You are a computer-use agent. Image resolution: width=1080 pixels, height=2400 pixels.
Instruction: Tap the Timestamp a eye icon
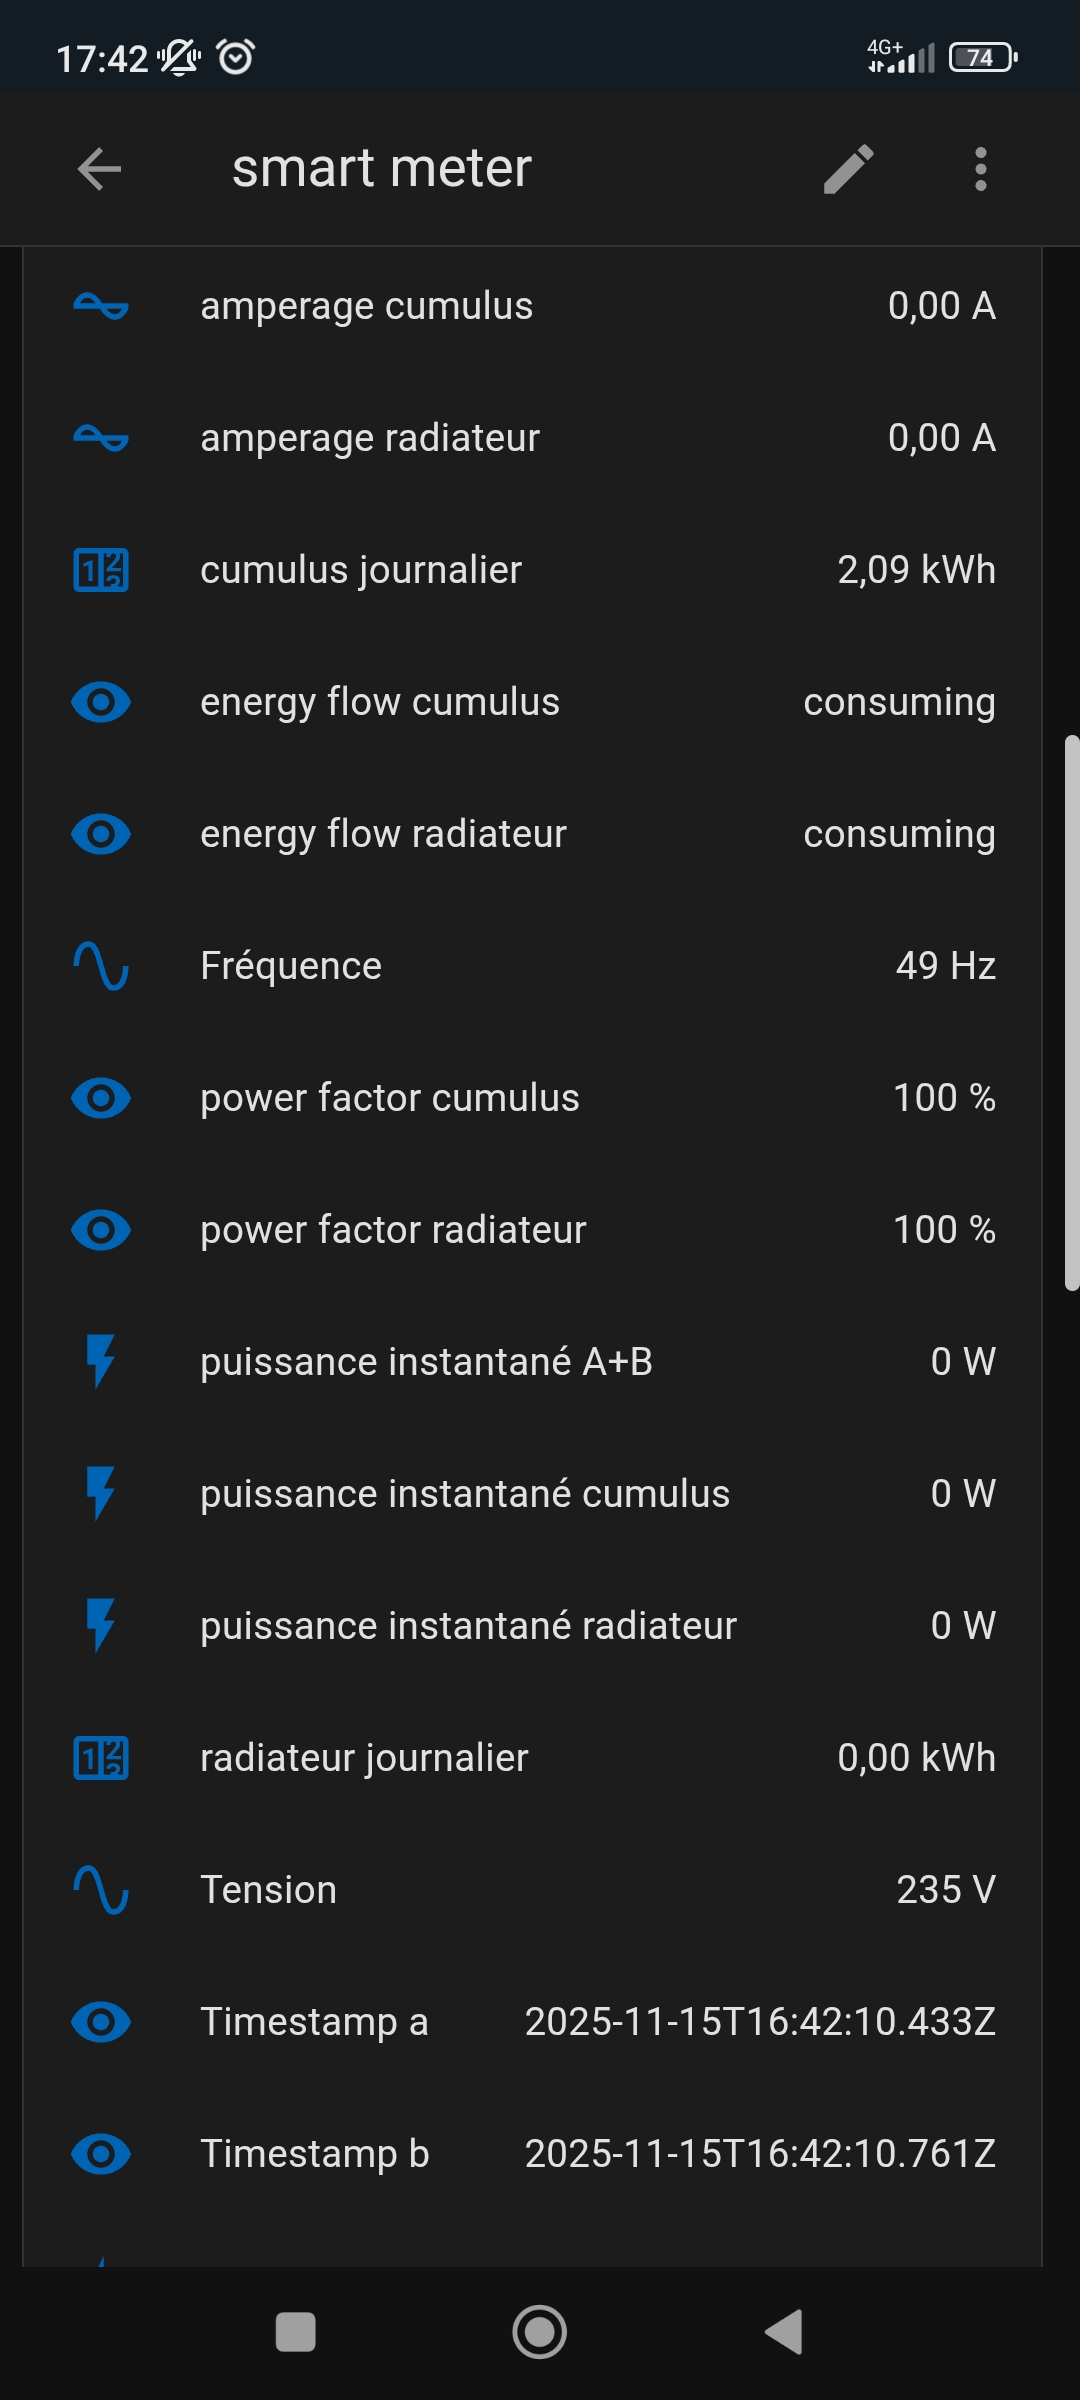click(x=101, y=2022)
